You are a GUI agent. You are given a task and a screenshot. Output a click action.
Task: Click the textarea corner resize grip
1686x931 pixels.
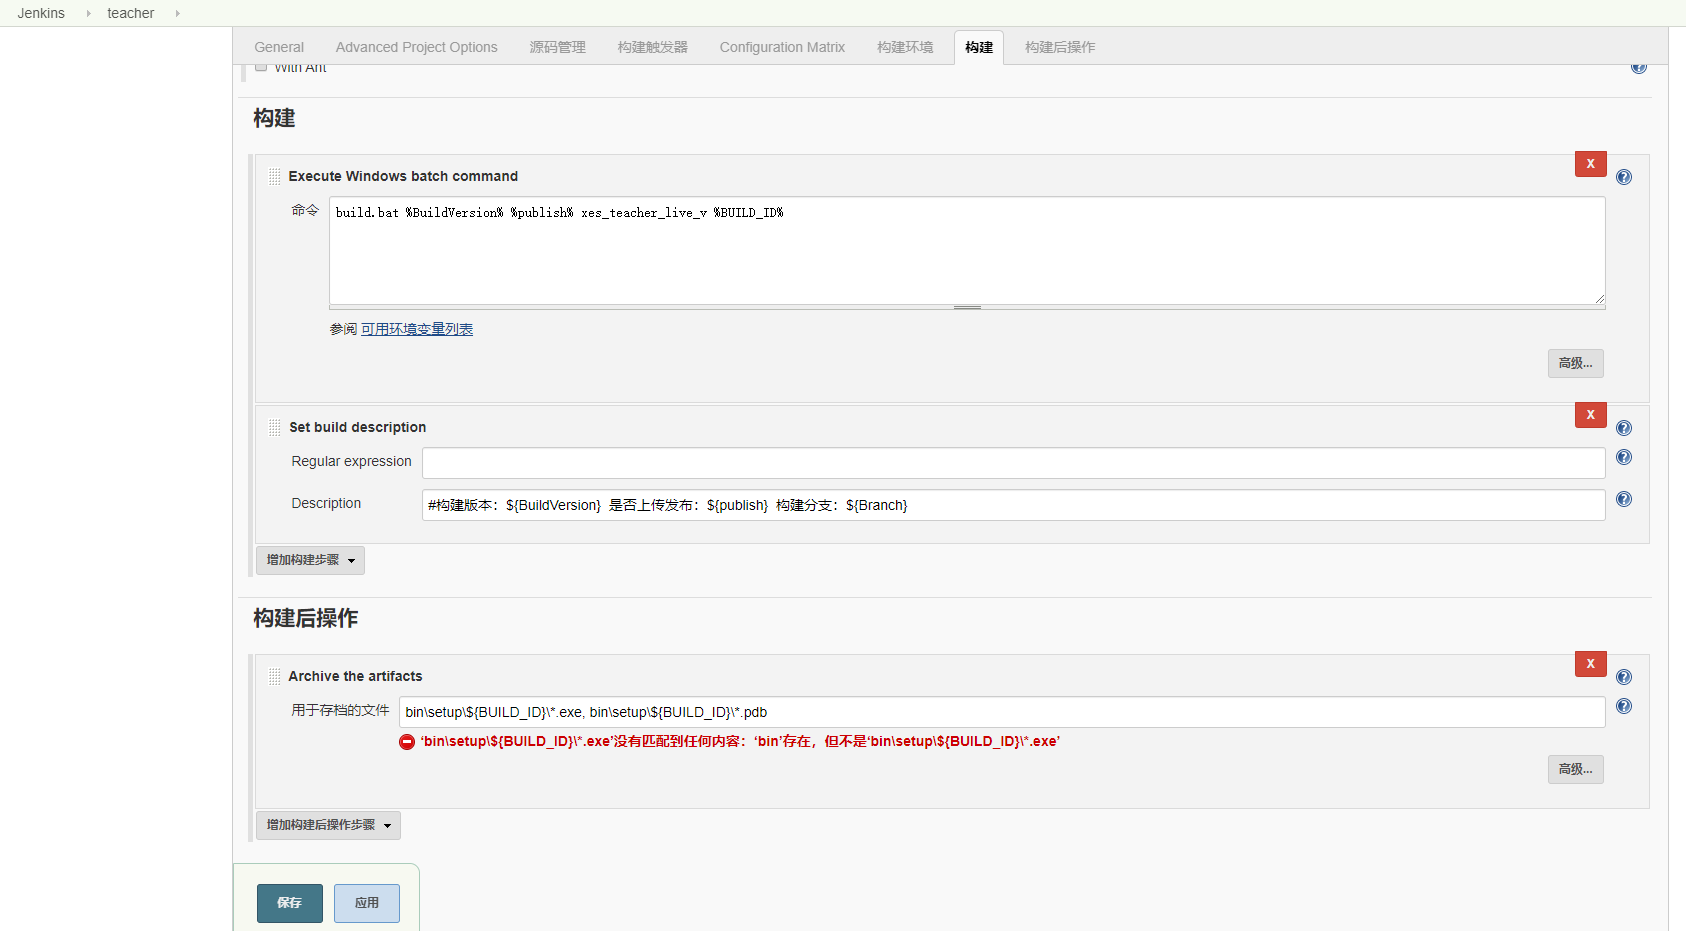point(1599,298)
